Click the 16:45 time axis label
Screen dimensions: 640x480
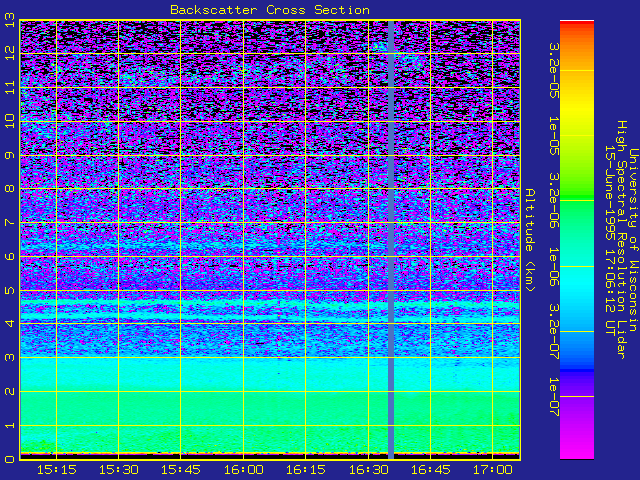click(430, 470)
